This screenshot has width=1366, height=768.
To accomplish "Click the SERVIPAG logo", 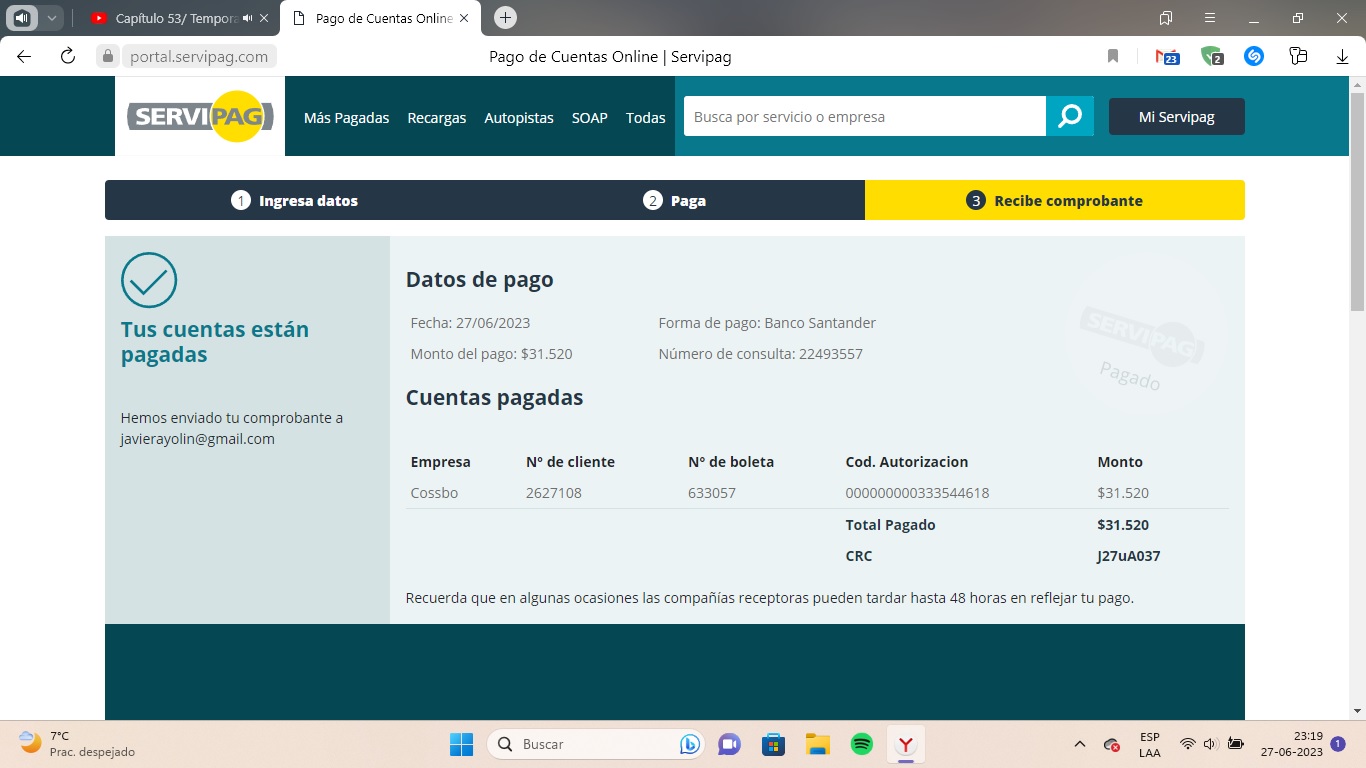I will [x=199, y=117].
